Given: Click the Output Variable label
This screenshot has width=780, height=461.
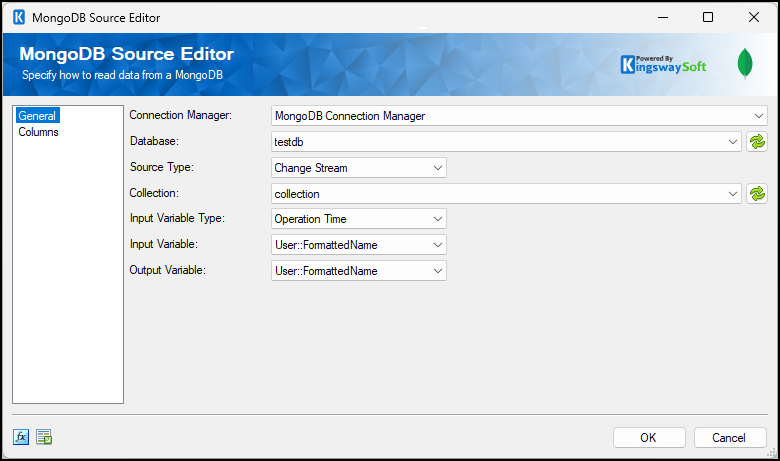Looking at the screenshot, I should 168,270.
